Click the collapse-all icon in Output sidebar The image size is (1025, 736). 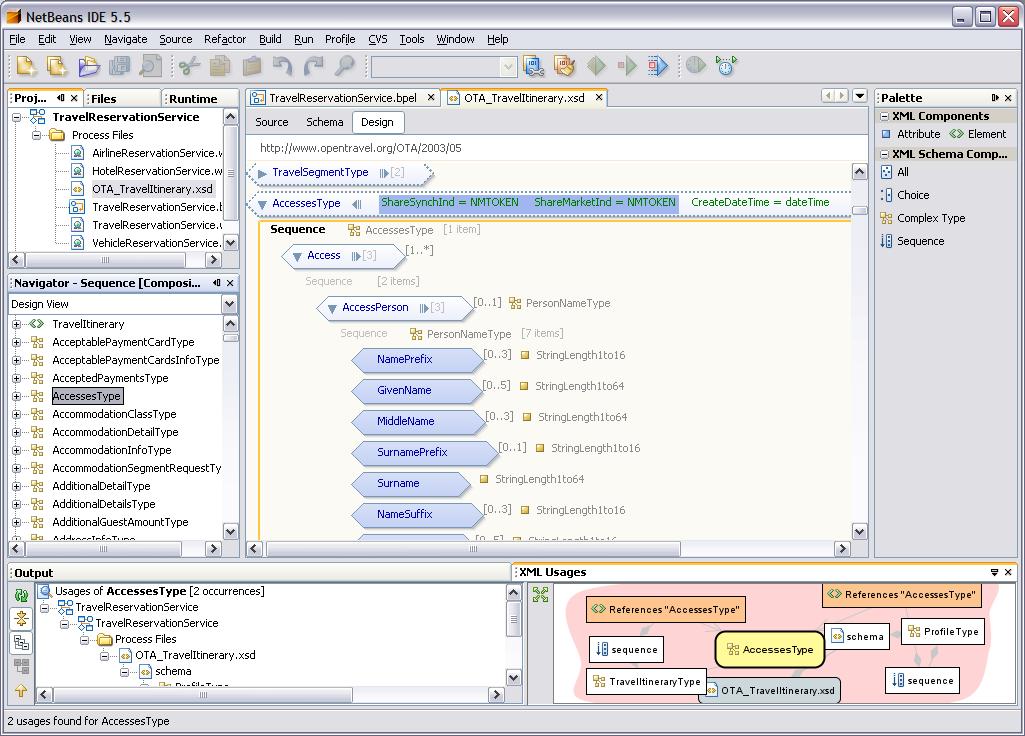[x=21, y=618]
